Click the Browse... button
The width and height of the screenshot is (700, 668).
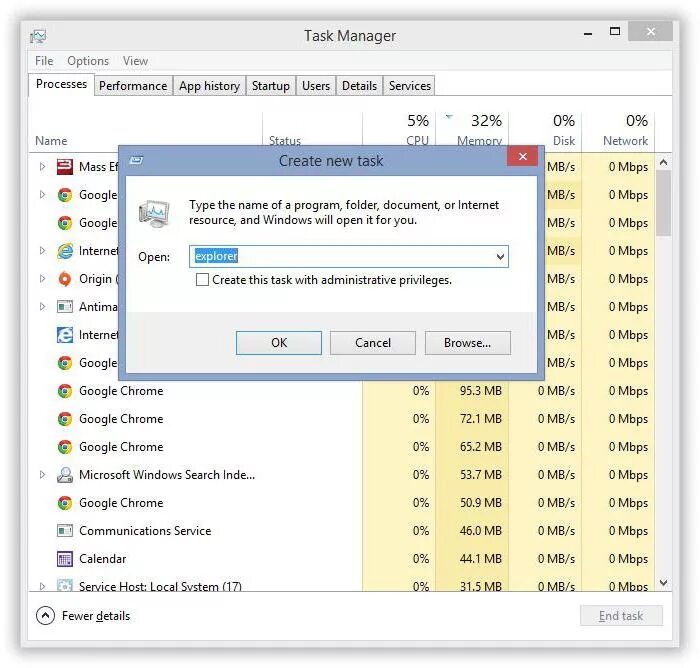coord(467,343)
